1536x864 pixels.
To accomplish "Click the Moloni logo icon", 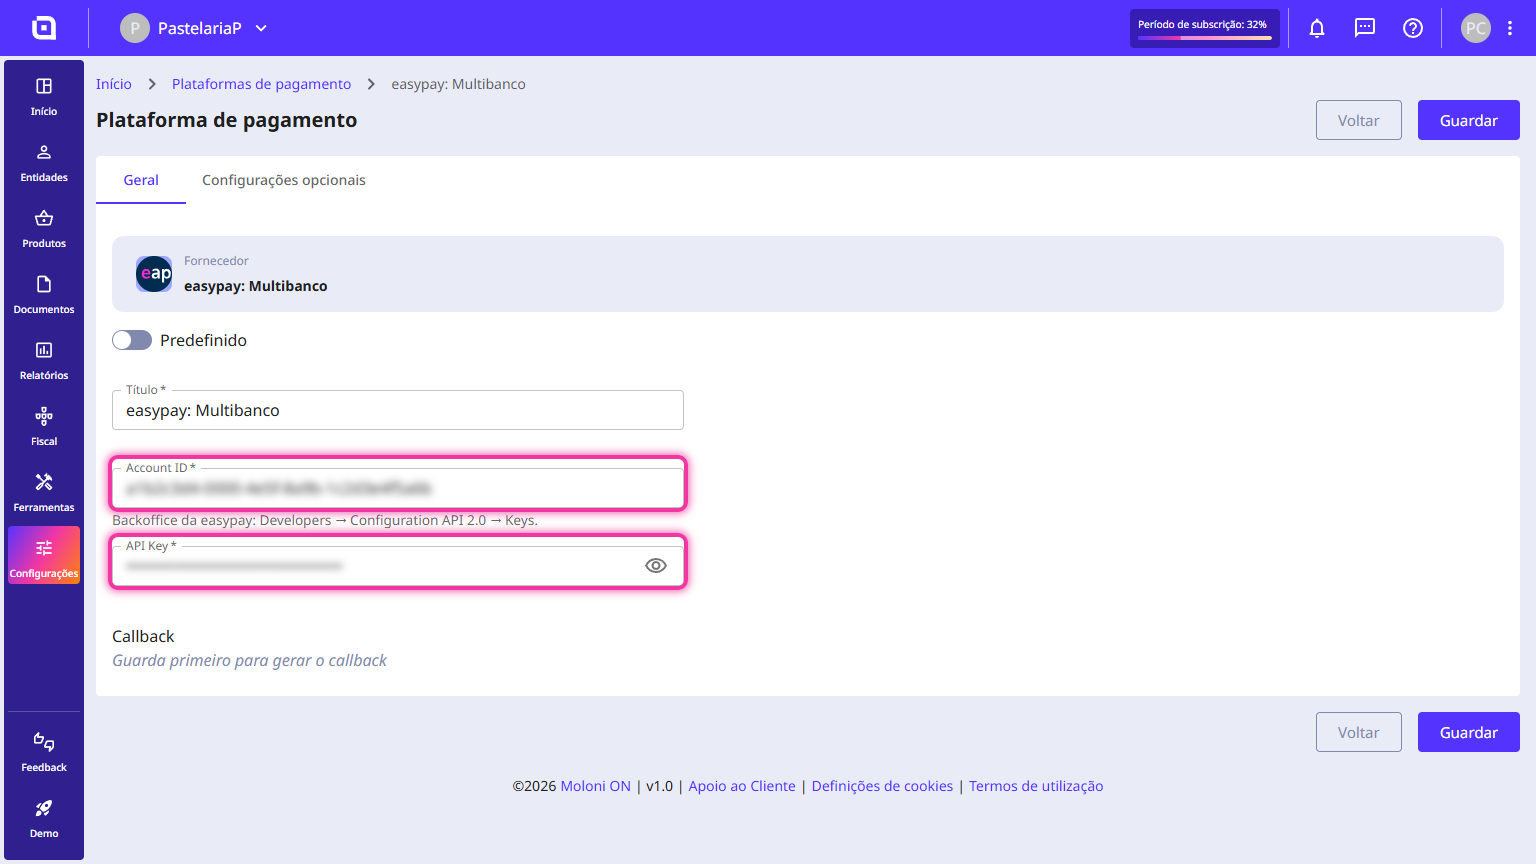I will (44, 28).
